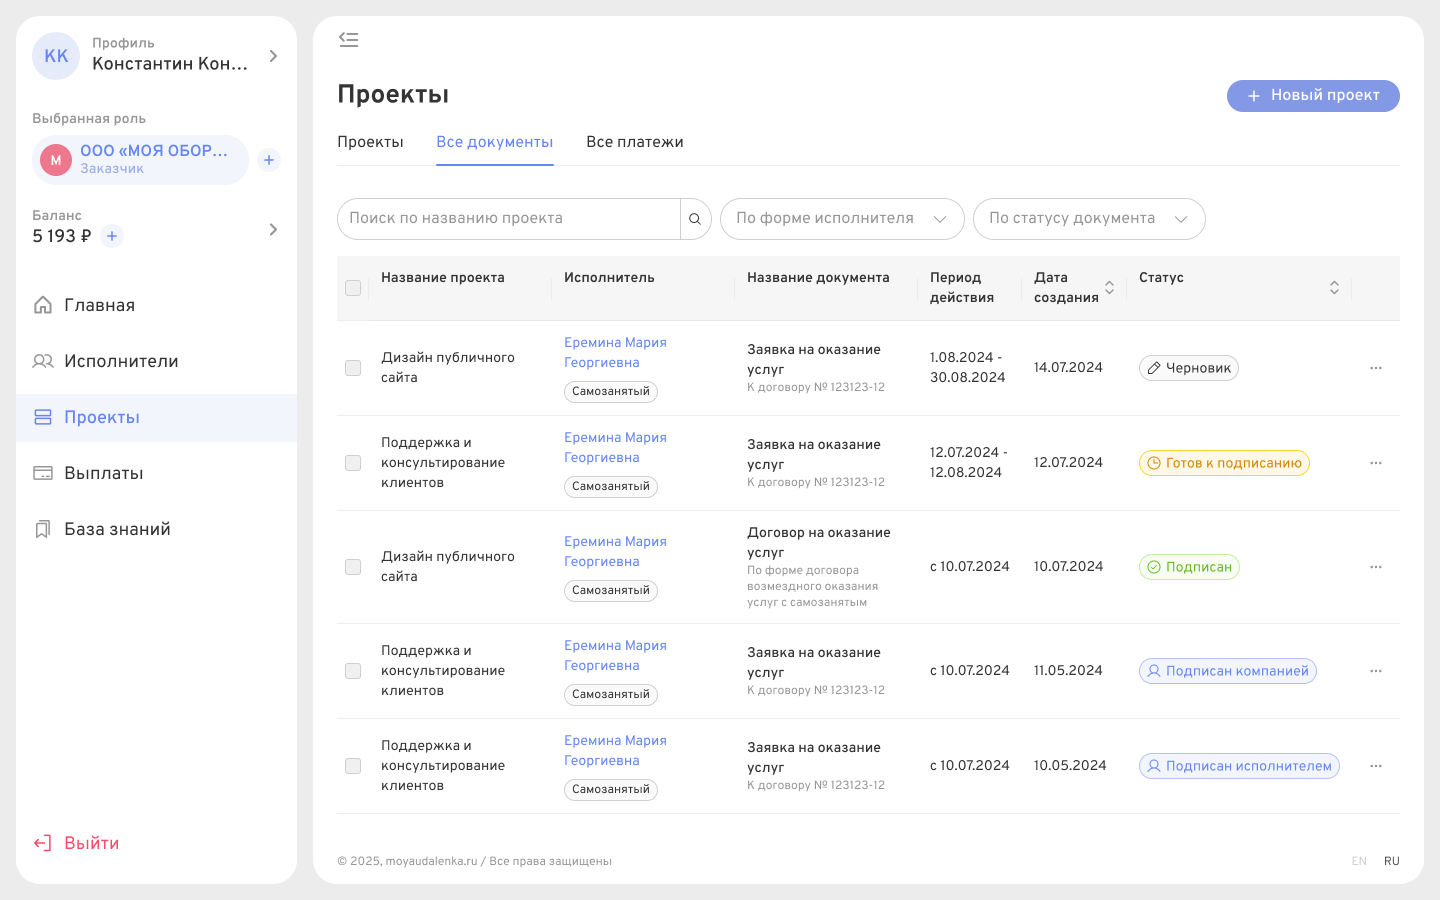Click the plus icon next to the balance
The image size is (1440, 900).
[x=111, y=236]
